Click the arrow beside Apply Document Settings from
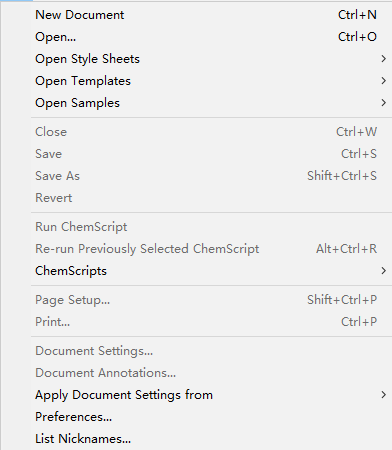The image size is (392, 450). tap(383, 395)
